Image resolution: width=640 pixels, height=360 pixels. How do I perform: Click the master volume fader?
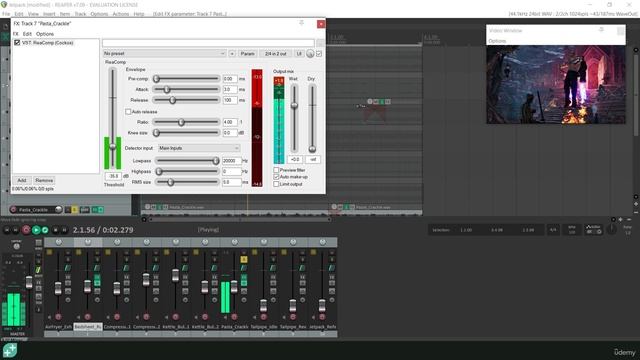[29, 282]
